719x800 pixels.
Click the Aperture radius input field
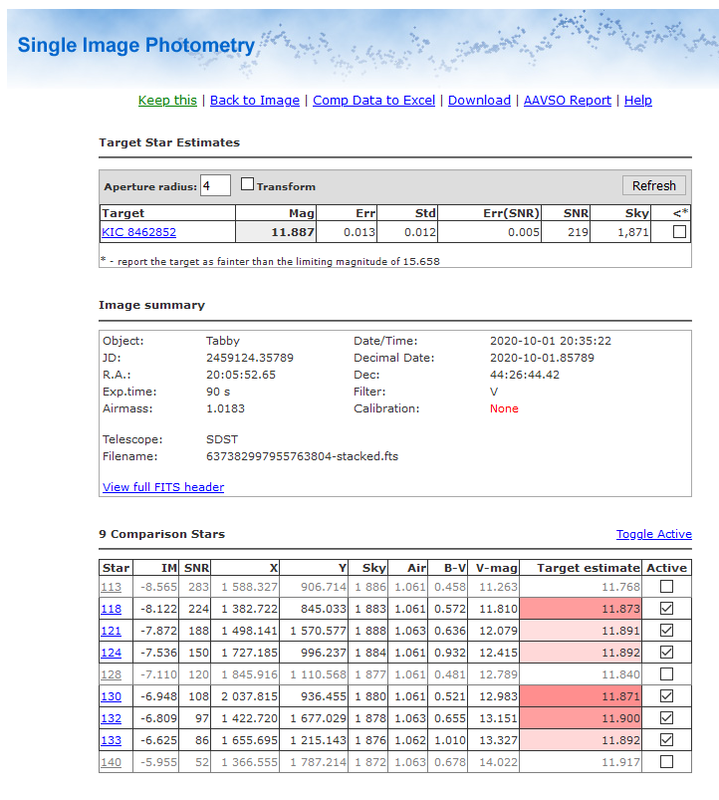pos(215,186)
